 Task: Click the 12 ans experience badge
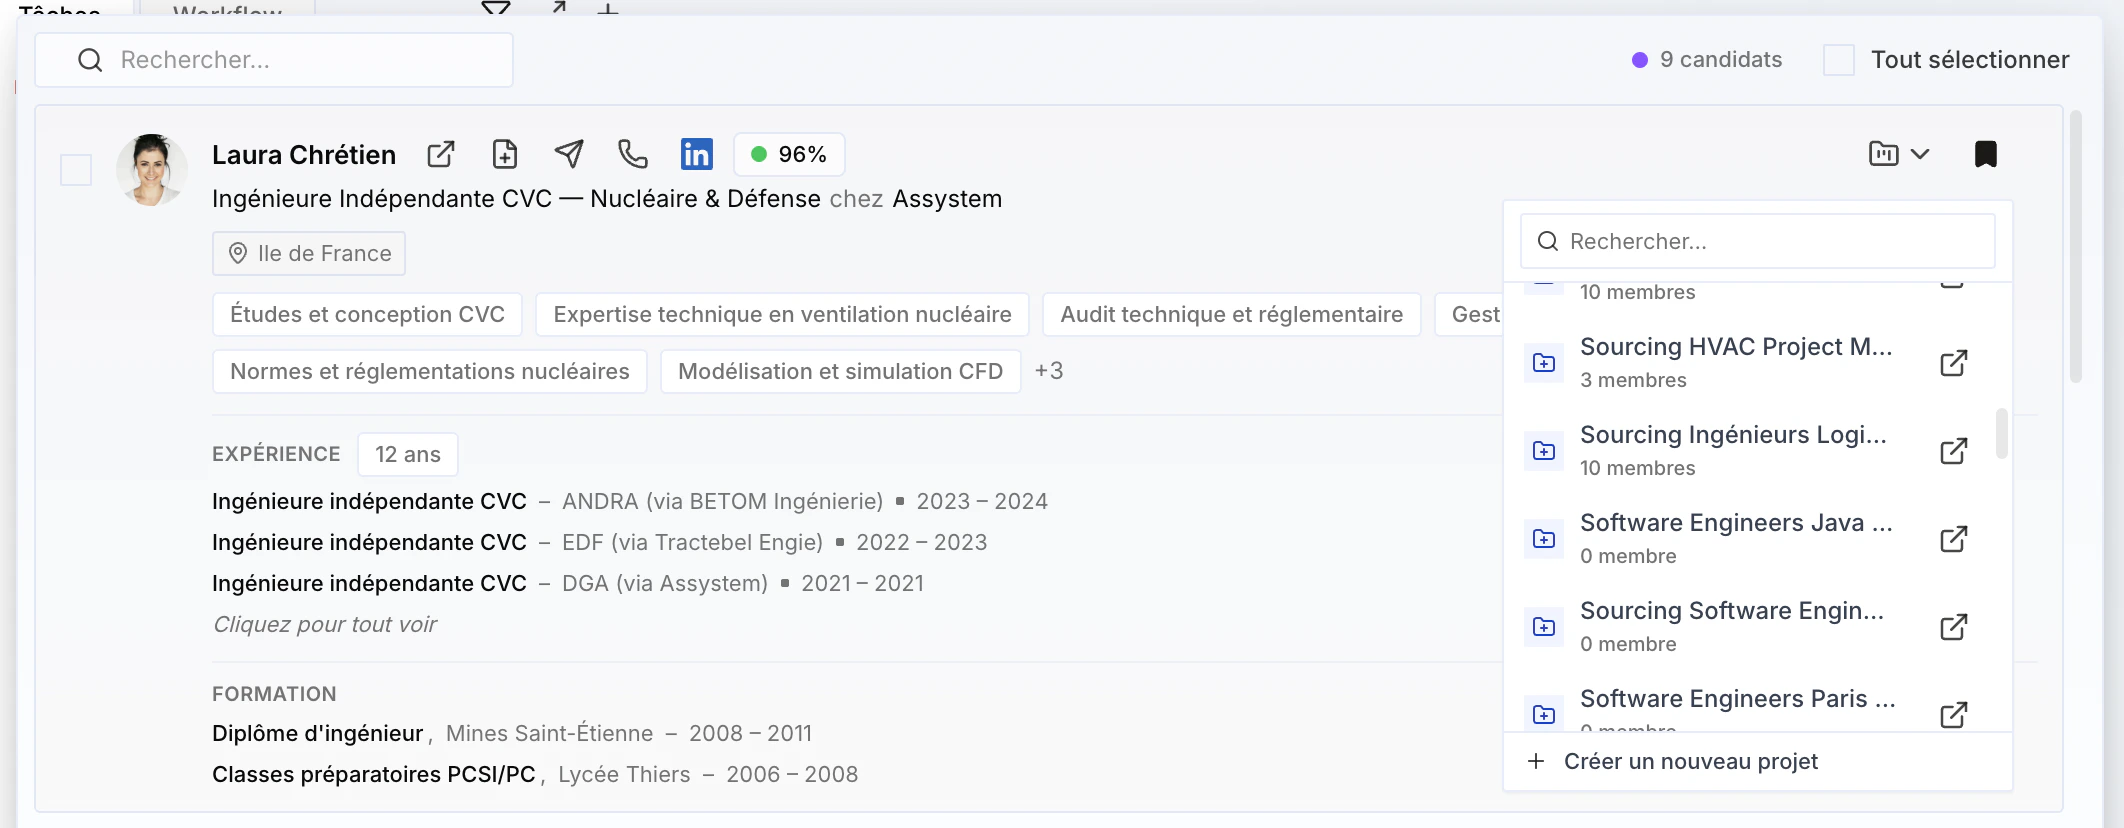[x=408, y=455]
